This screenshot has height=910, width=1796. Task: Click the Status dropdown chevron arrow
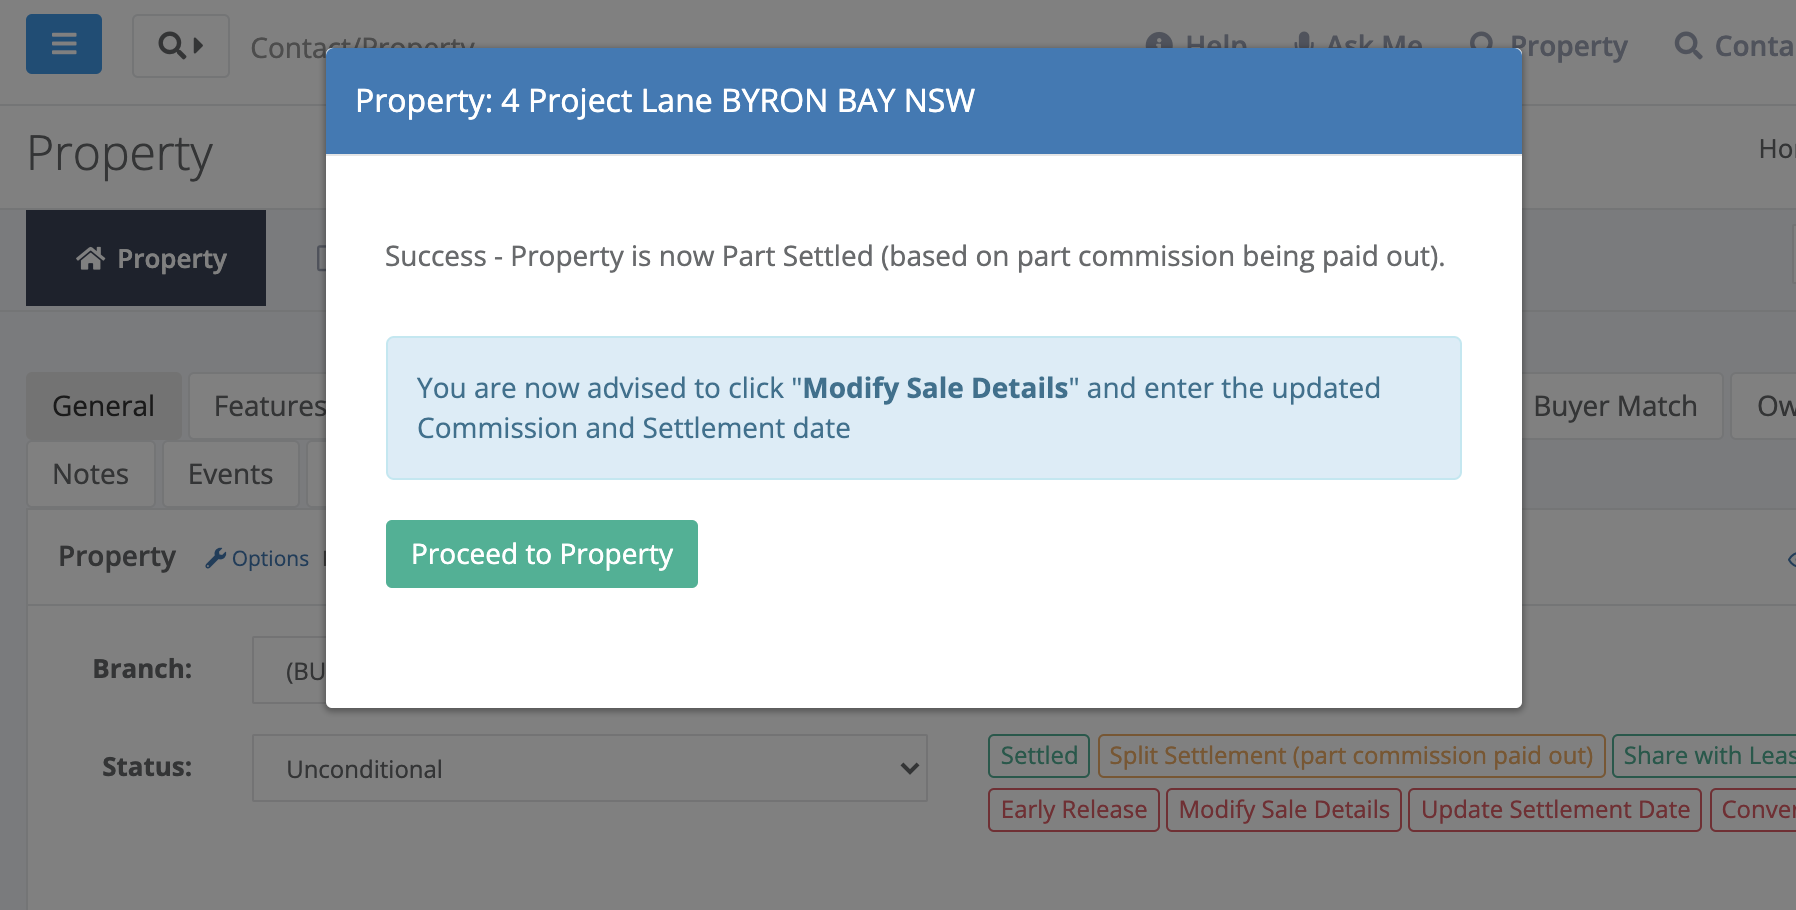click(x=909, y=768)
